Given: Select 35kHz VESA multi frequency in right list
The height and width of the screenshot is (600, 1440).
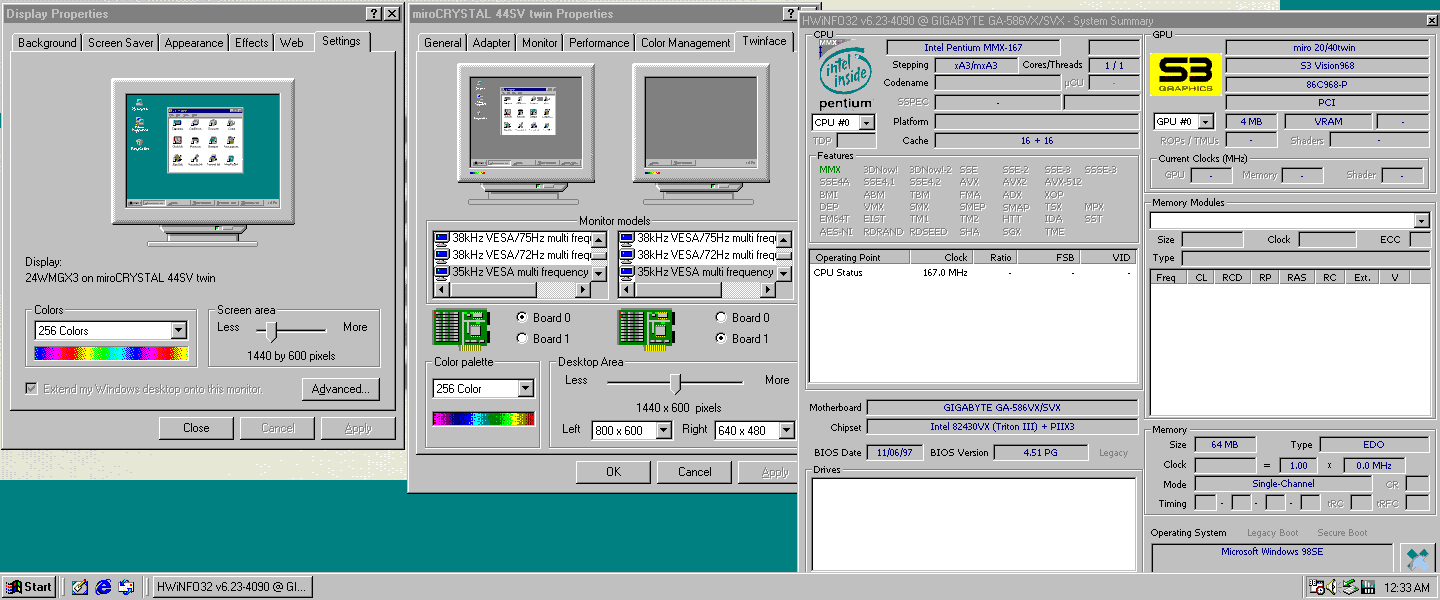Looking at the screenshot, I should click(x=697, y=272).
